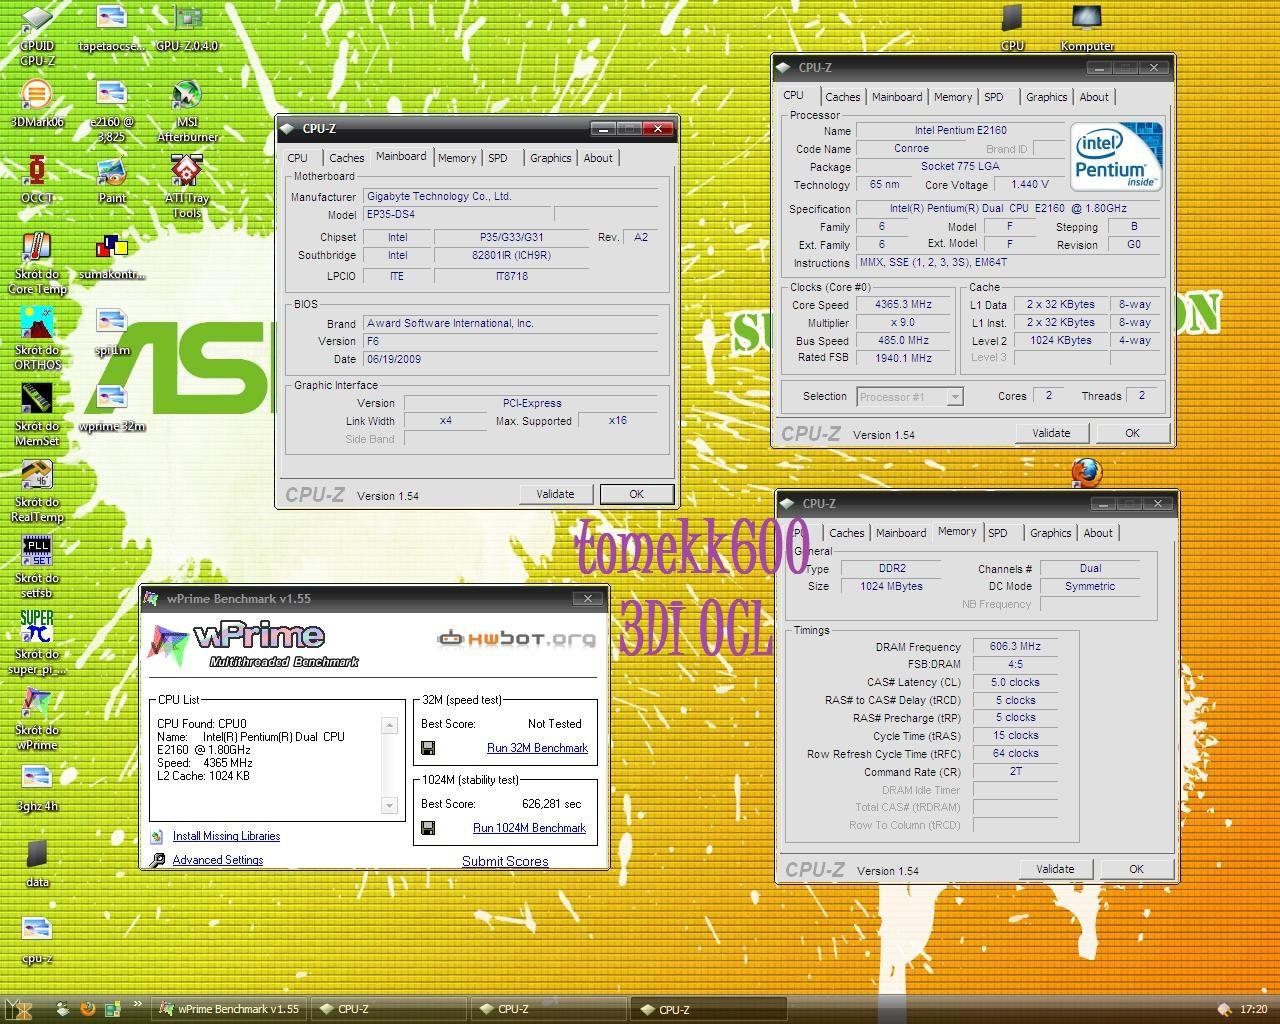This screenshot has width=1280, height=1024.
Task: Select SPD tab in Mainboard CPU-Z window
Action: coord(498,158)
